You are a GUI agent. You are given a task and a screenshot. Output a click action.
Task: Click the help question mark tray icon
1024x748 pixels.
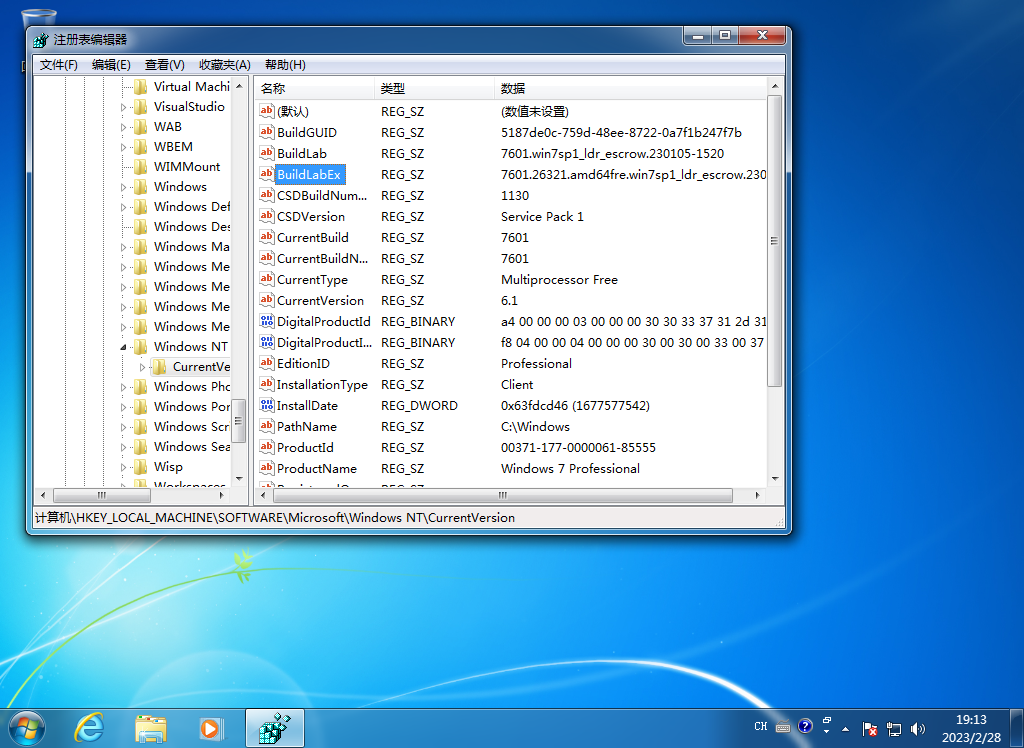805,726
